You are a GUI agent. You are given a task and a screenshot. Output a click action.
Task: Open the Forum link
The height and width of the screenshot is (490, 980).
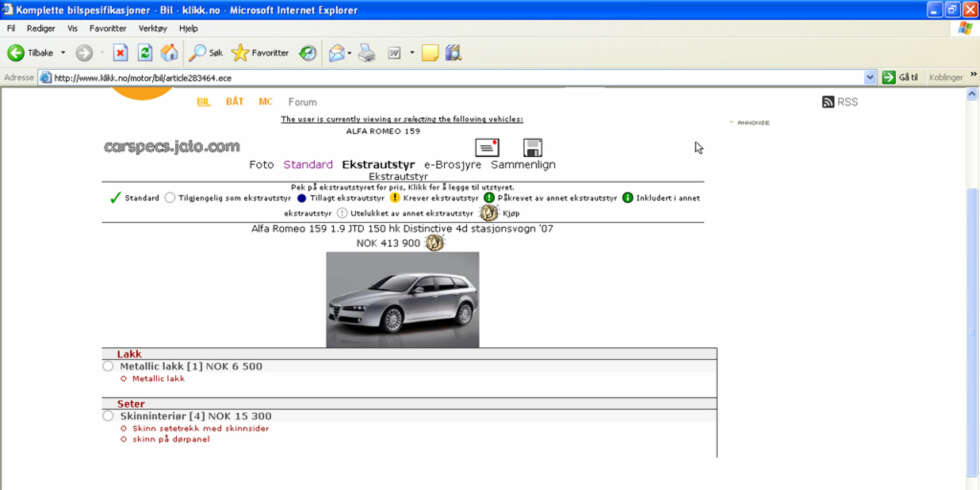point(302,102)
